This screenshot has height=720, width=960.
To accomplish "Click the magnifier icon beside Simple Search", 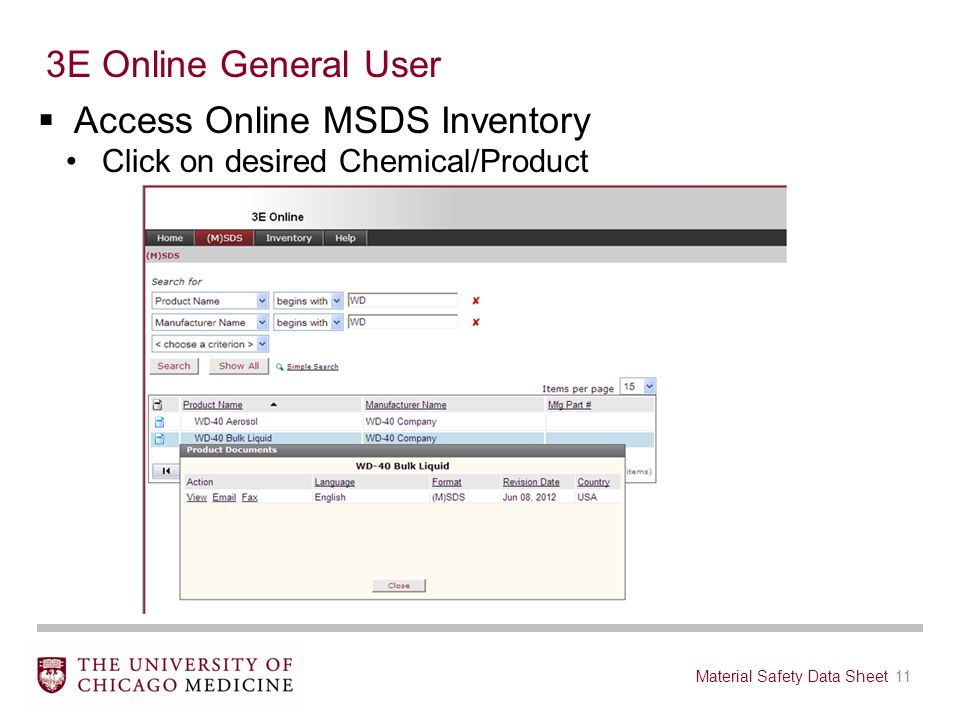I will coord(279,367).
